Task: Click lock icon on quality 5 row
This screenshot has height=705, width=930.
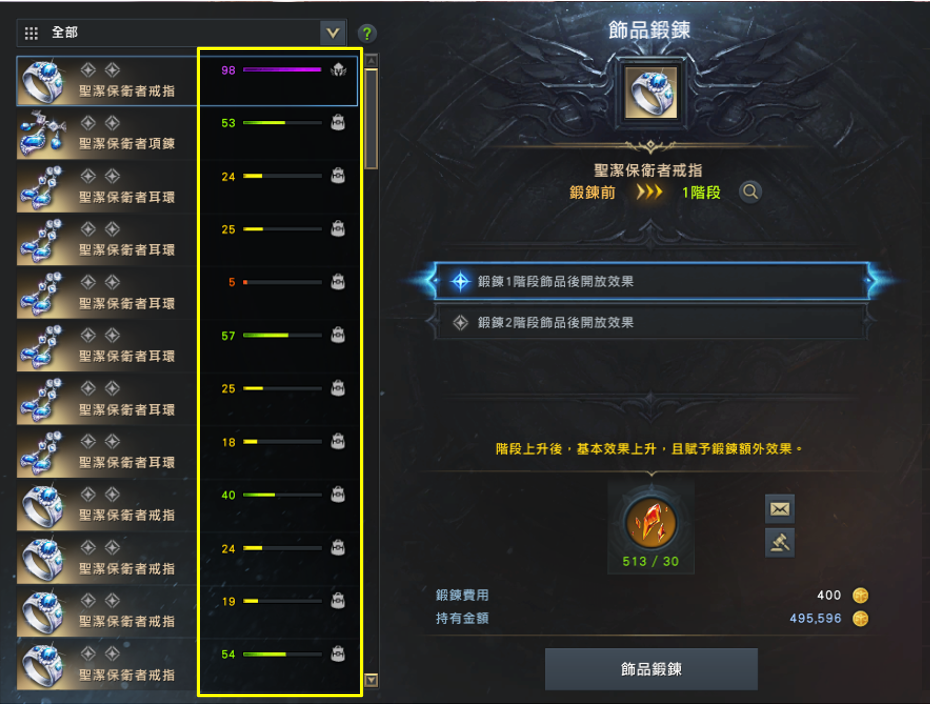Action: pos(338,282)
